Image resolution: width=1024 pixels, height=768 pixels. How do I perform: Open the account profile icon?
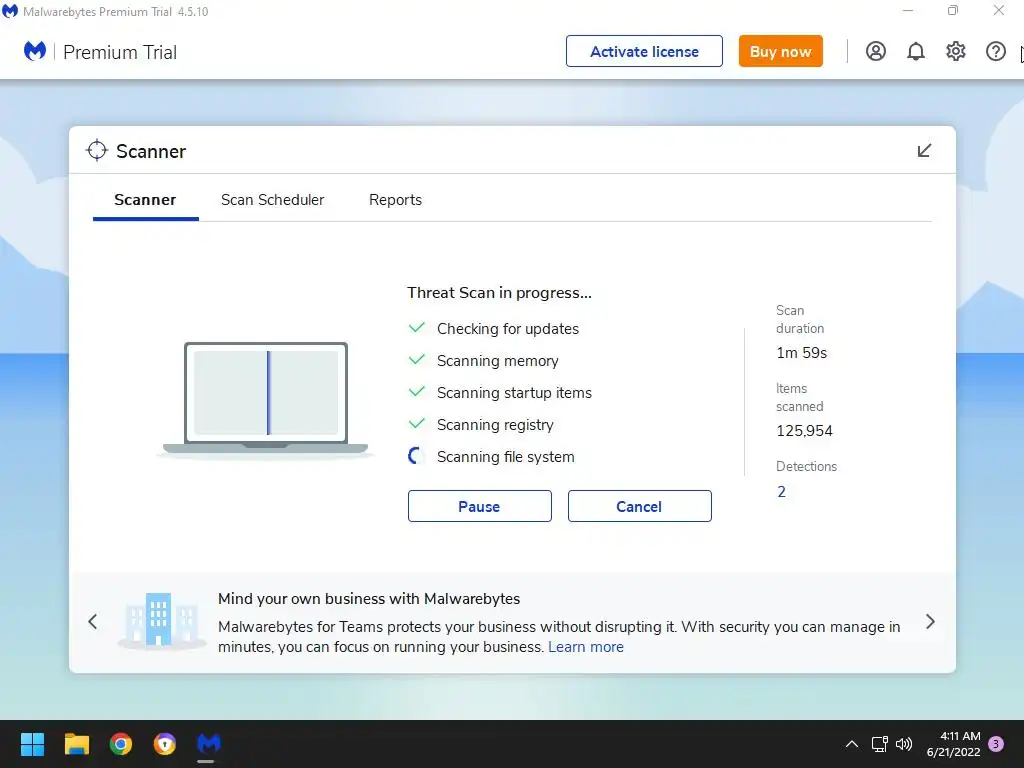tap(876, 51)
